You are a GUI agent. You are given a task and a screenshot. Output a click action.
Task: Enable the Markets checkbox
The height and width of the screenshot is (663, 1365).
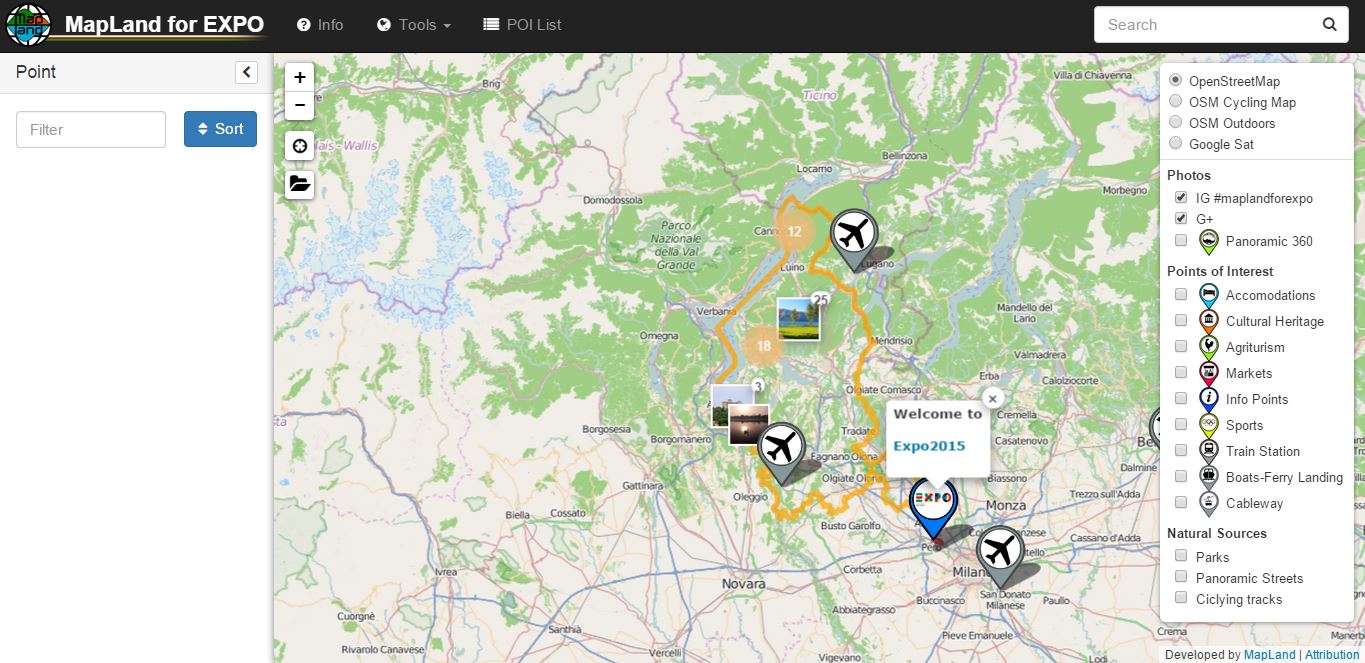coord(1181,372)
